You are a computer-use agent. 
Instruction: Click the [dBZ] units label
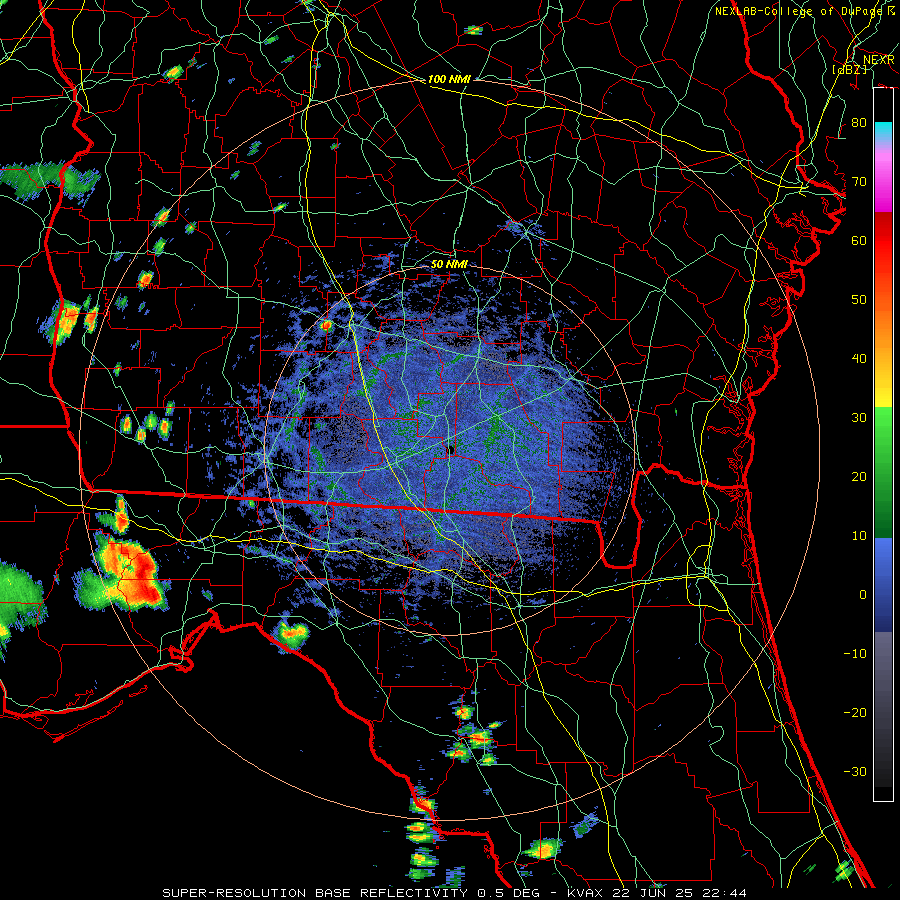pos(850,70)
